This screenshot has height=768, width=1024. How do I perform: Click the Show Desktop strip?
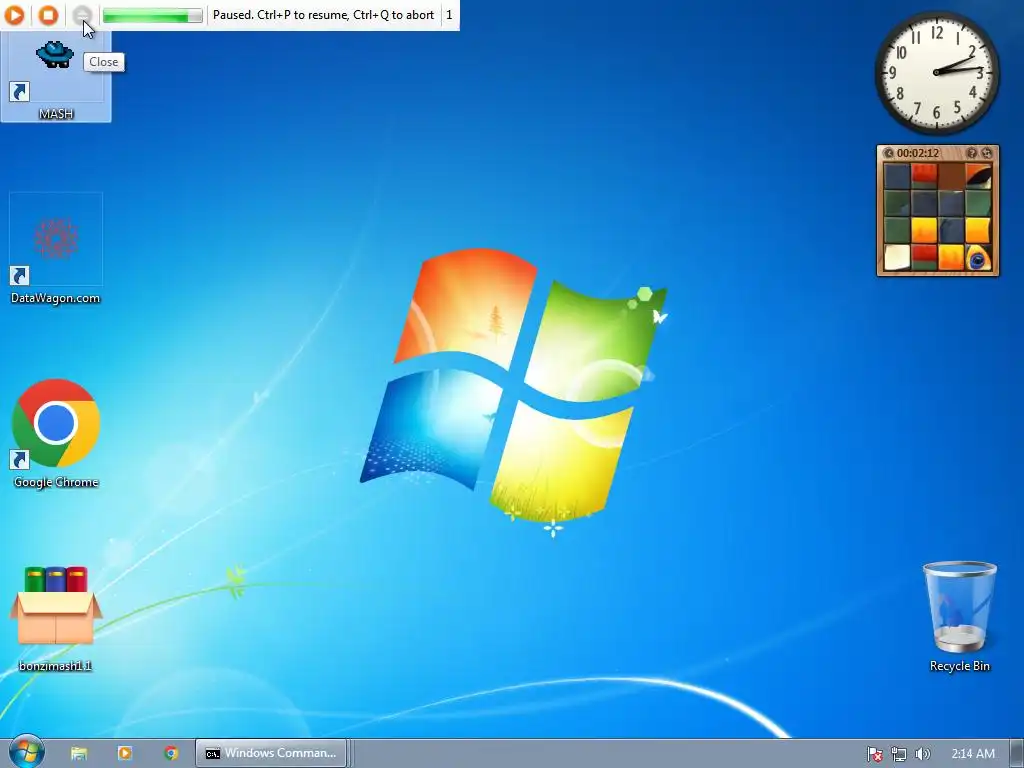(1017, 754)
